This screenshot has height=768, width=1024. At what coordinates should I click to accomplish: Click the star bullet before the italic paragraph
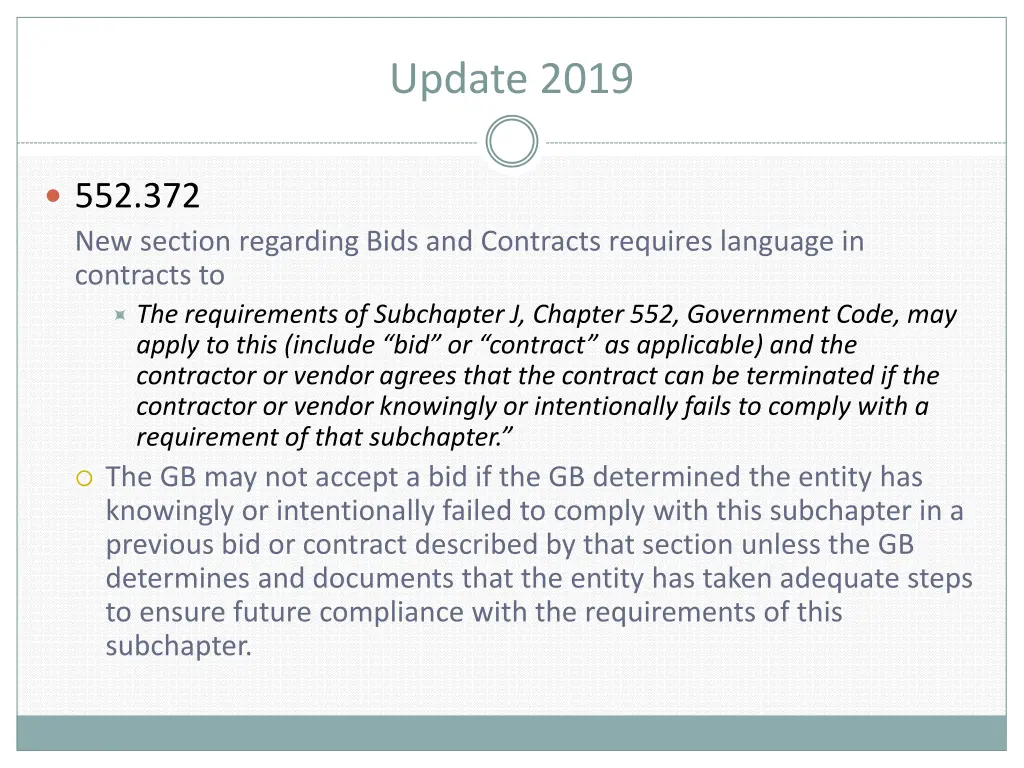click(x=120, y=315)
